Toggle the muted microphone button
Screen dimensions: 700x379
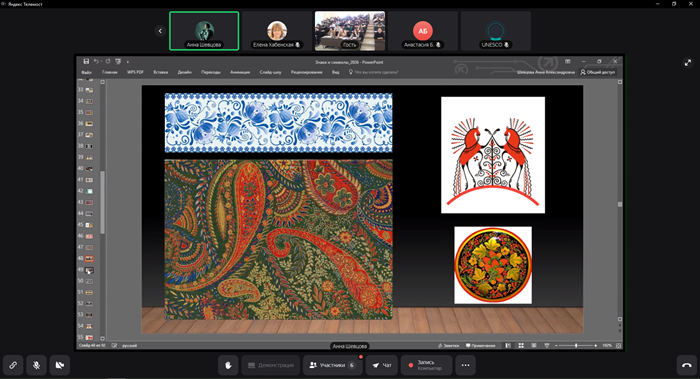tap(37, 365)
